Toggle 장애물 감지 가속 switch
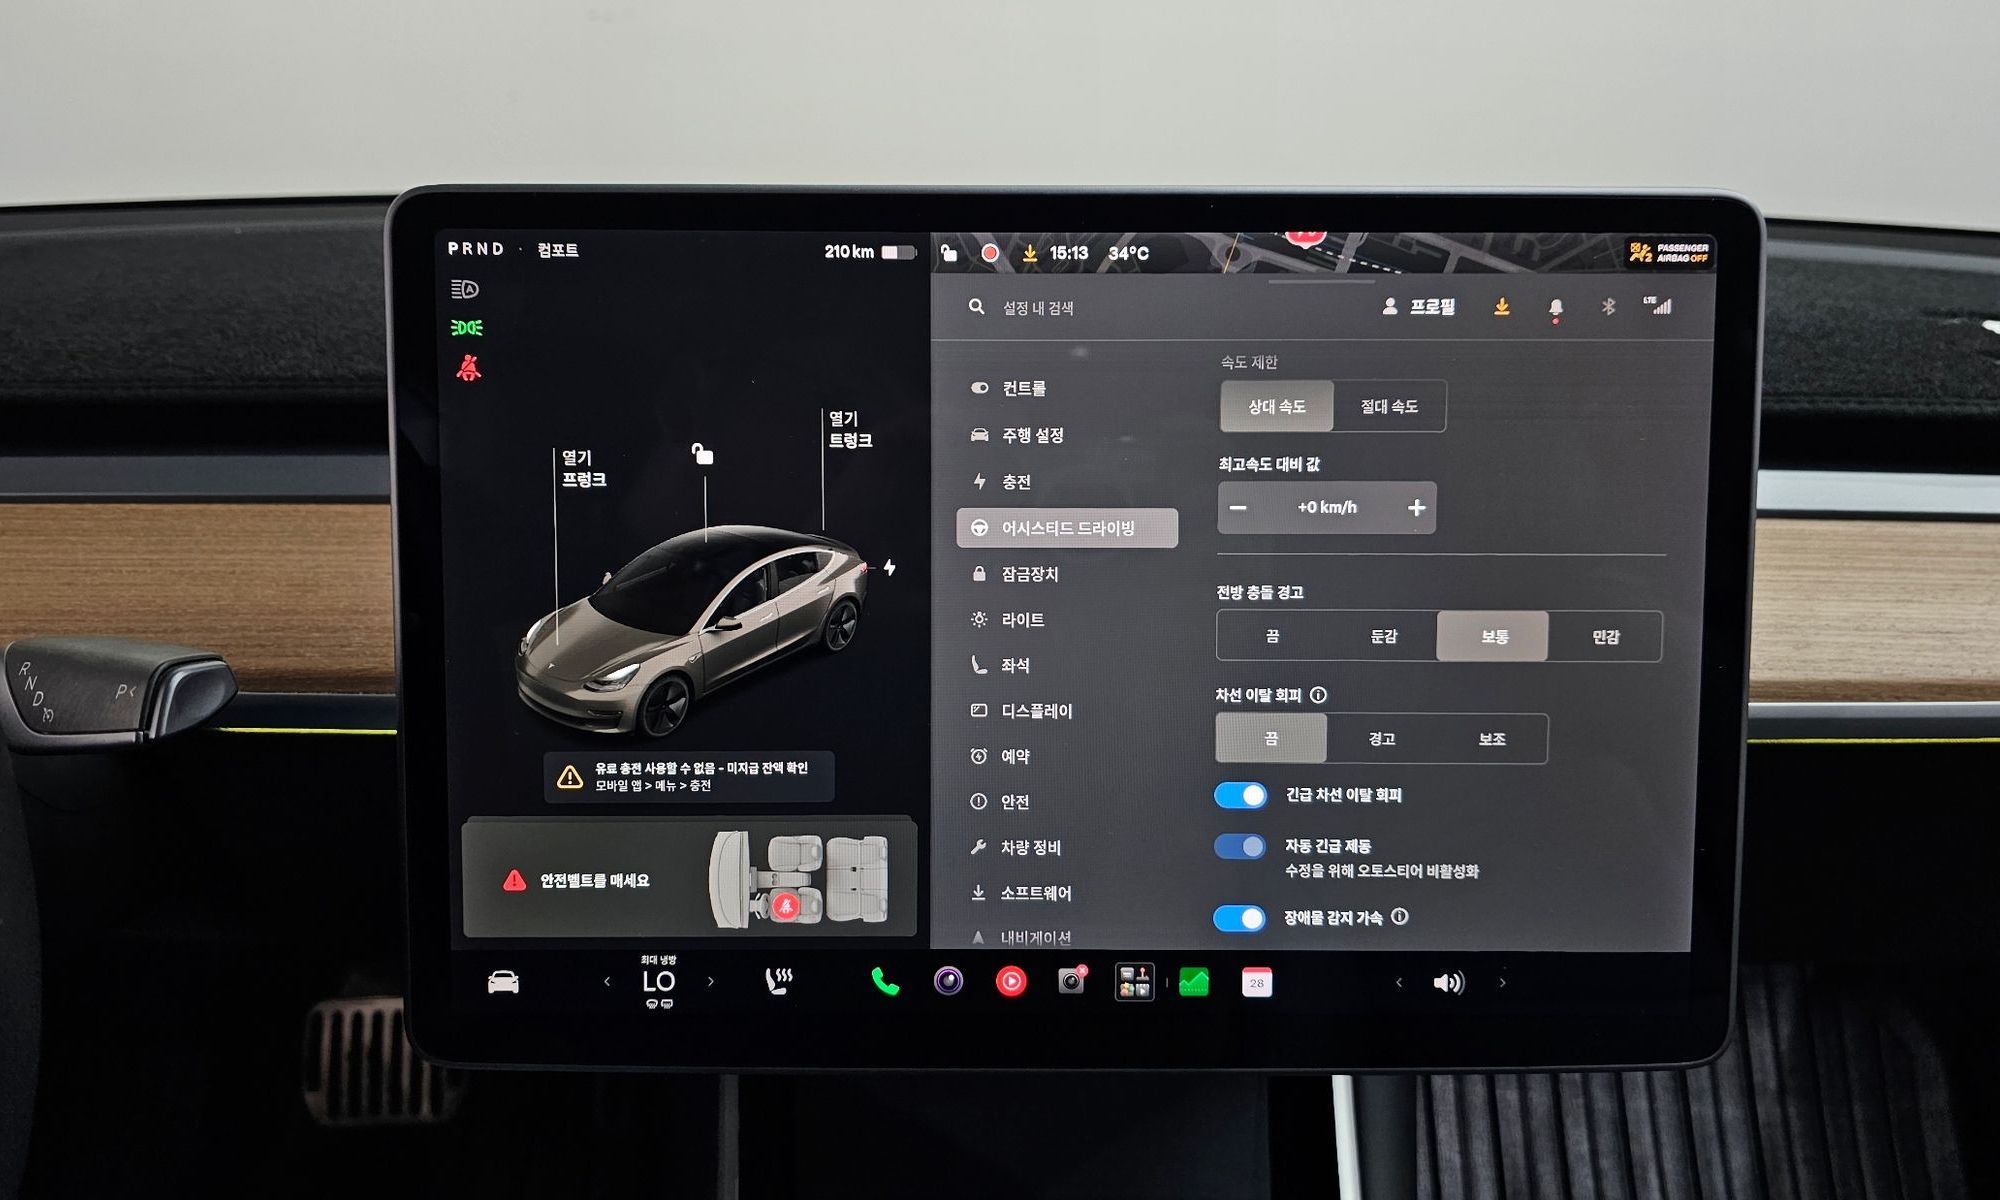The height and width of the screenshot is (1200, 2000). [1240, 918]
